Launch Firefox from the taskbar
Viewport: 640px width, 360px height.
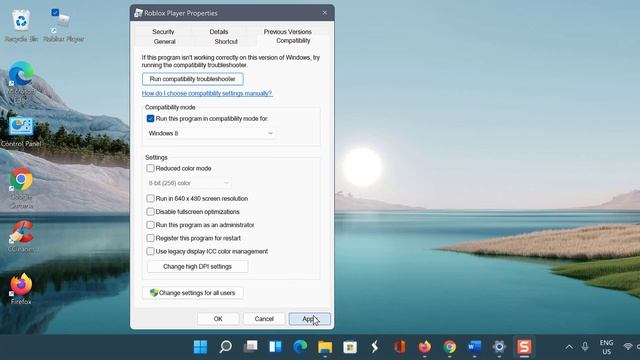tap(424, 347)
